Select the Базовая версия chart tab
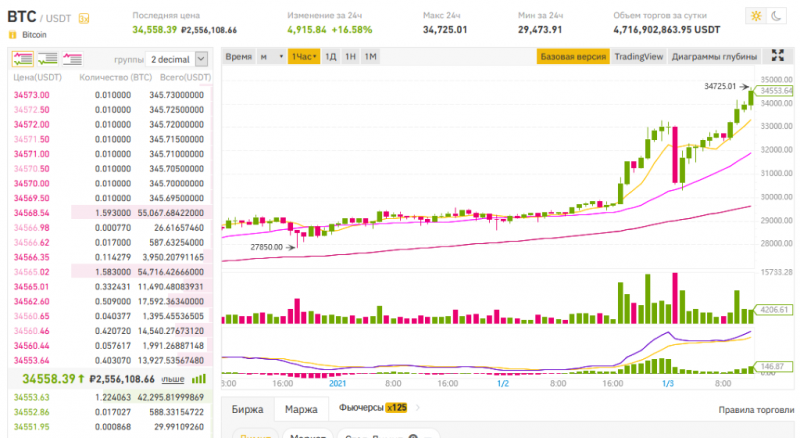 pyautogui.click(x=573, y=57)
